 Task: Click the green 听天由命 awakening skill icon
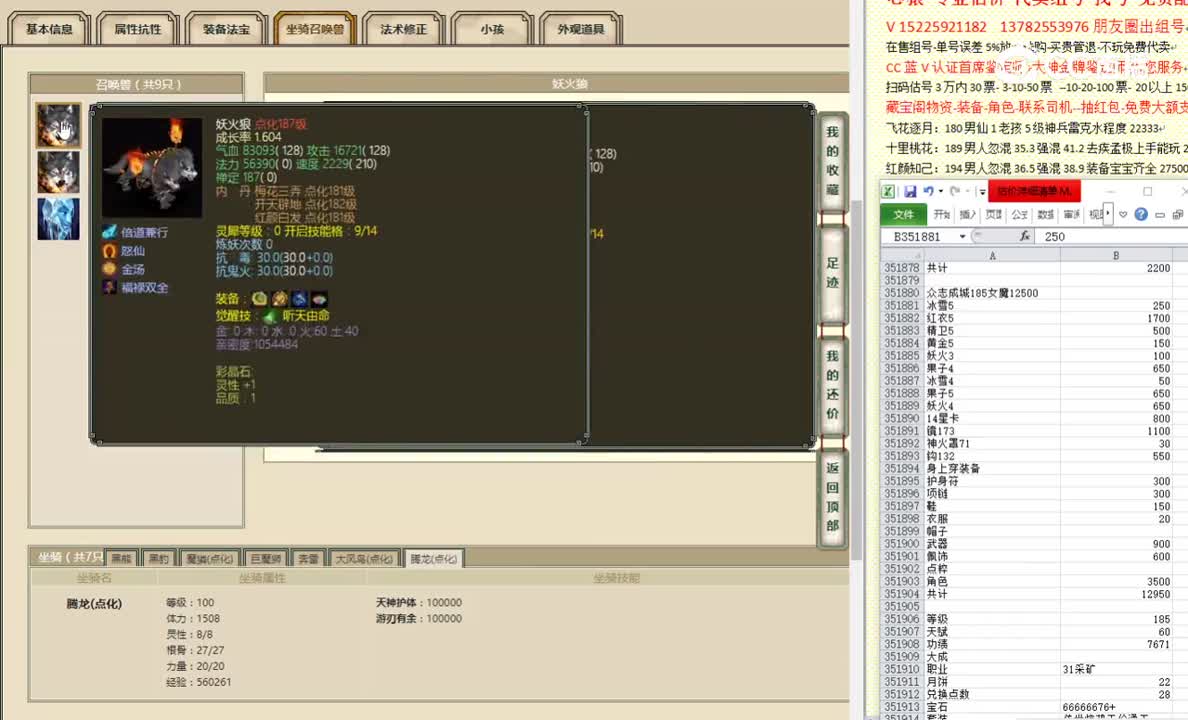[270, 316]
